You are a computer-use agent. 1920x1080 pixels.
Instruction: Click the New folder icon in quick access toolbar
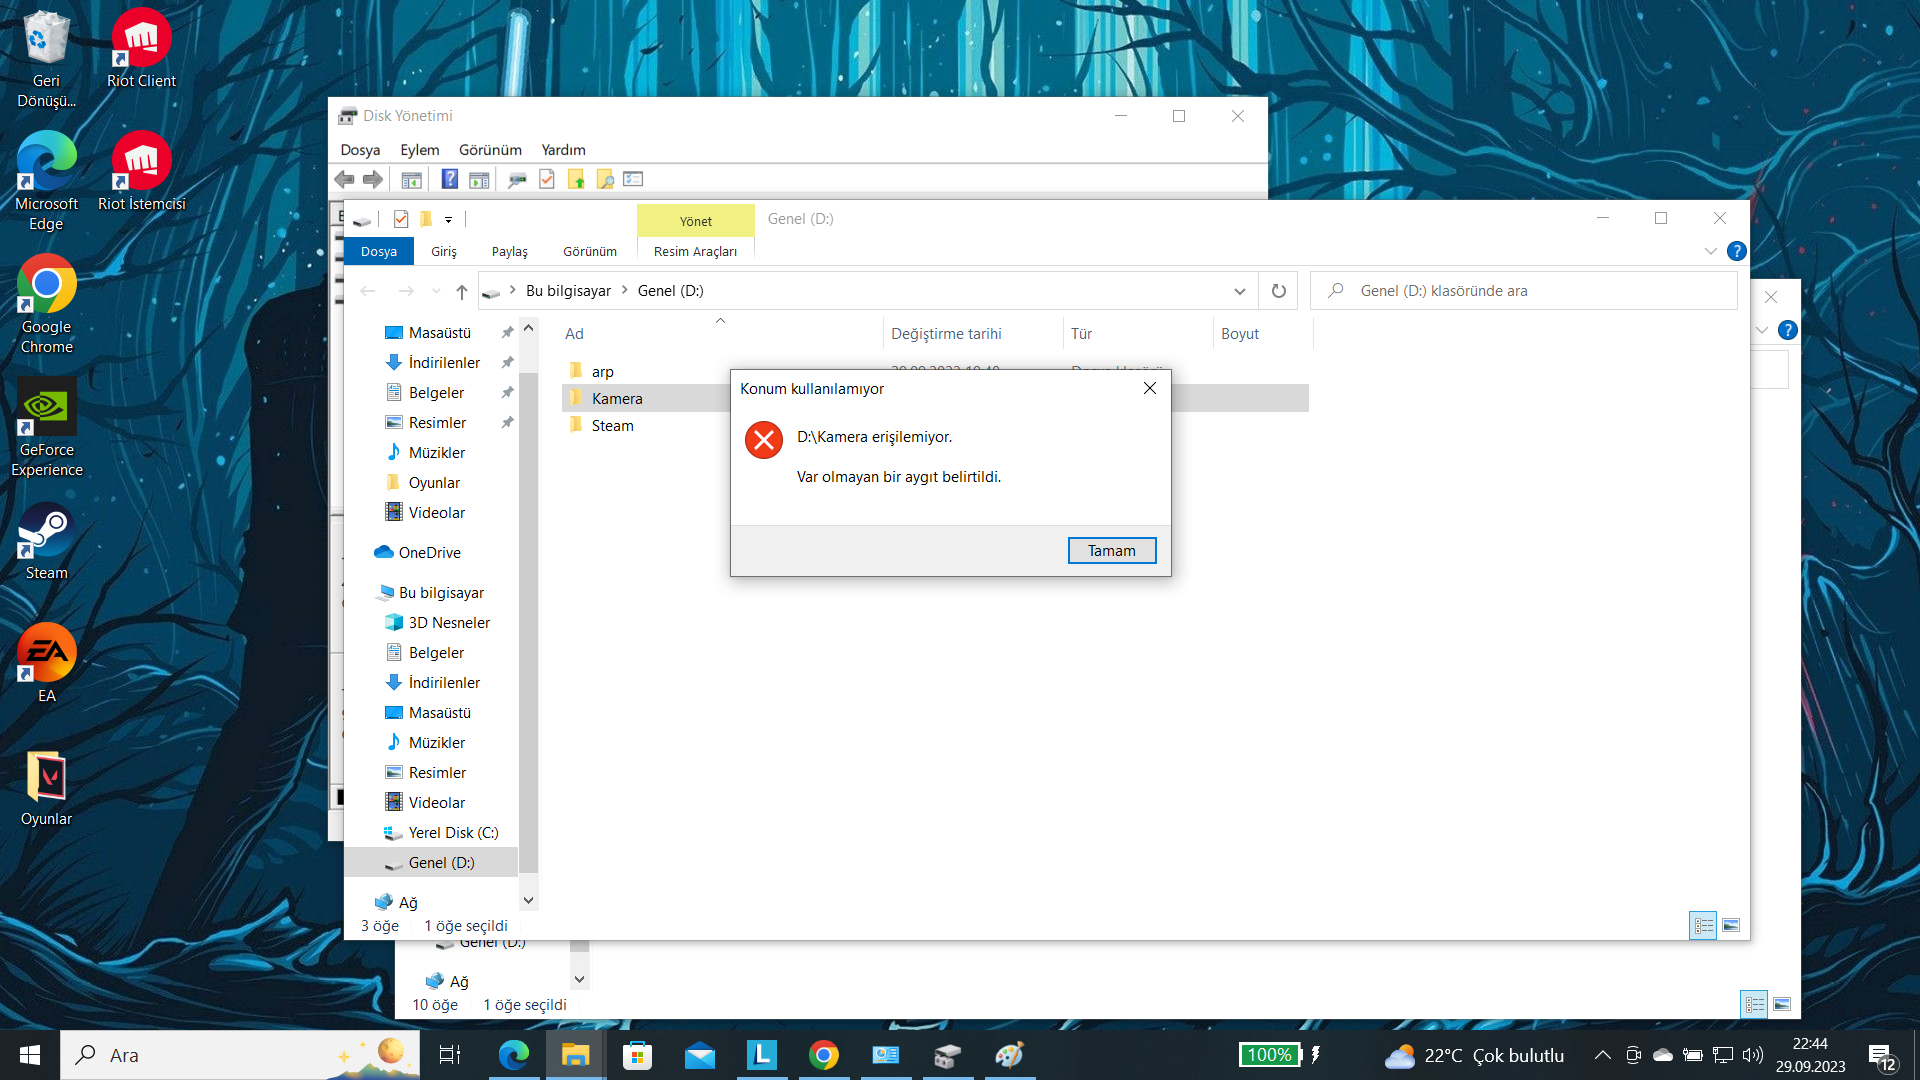pos(426,219)
